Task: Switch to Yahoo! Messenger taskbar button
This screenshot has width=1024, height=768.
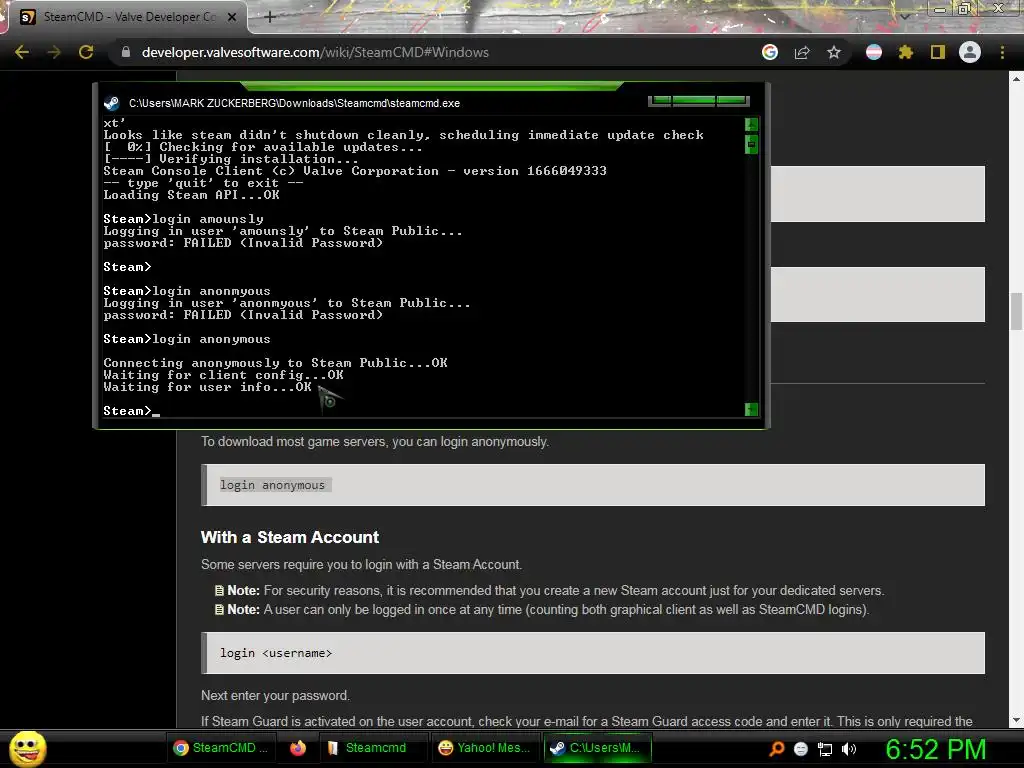Action: [485, 748]
